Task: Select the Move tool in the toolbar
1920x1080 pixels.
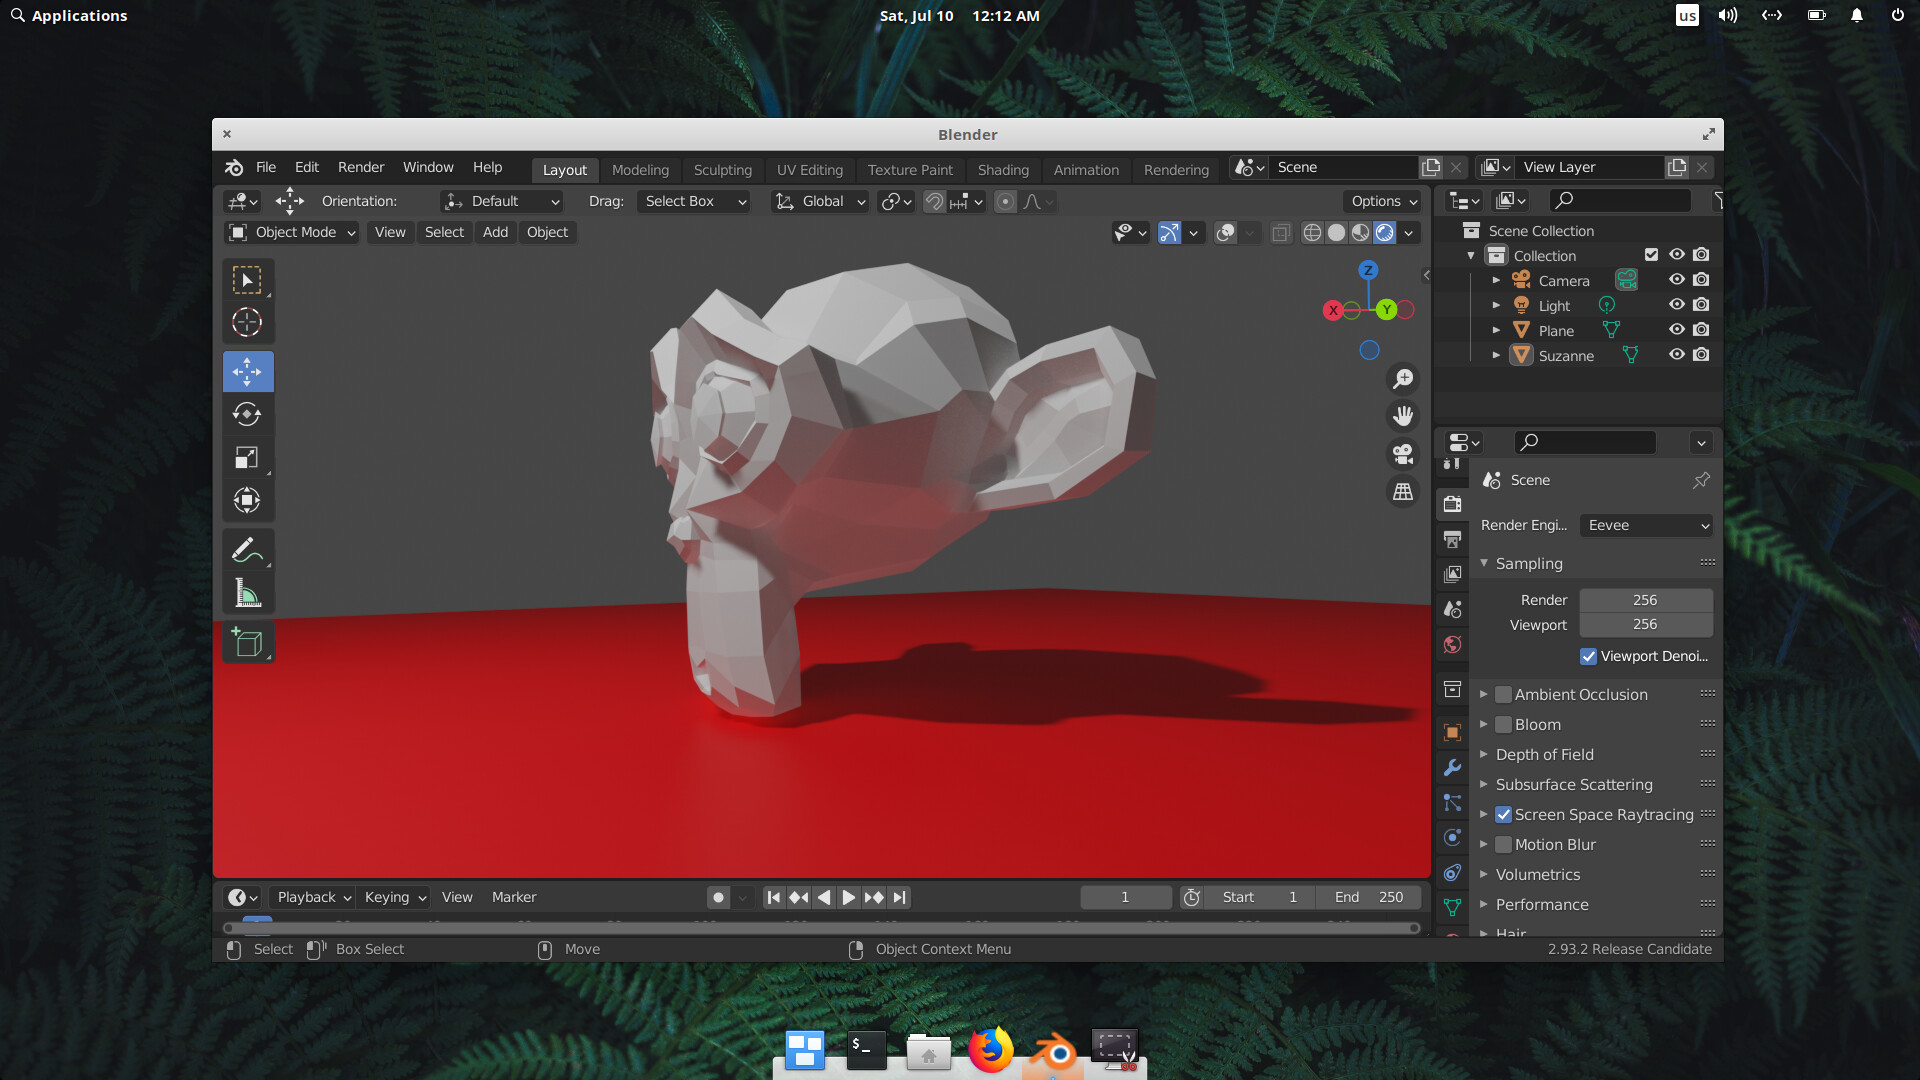Action: pyautogui.click(x=247, y=371)
